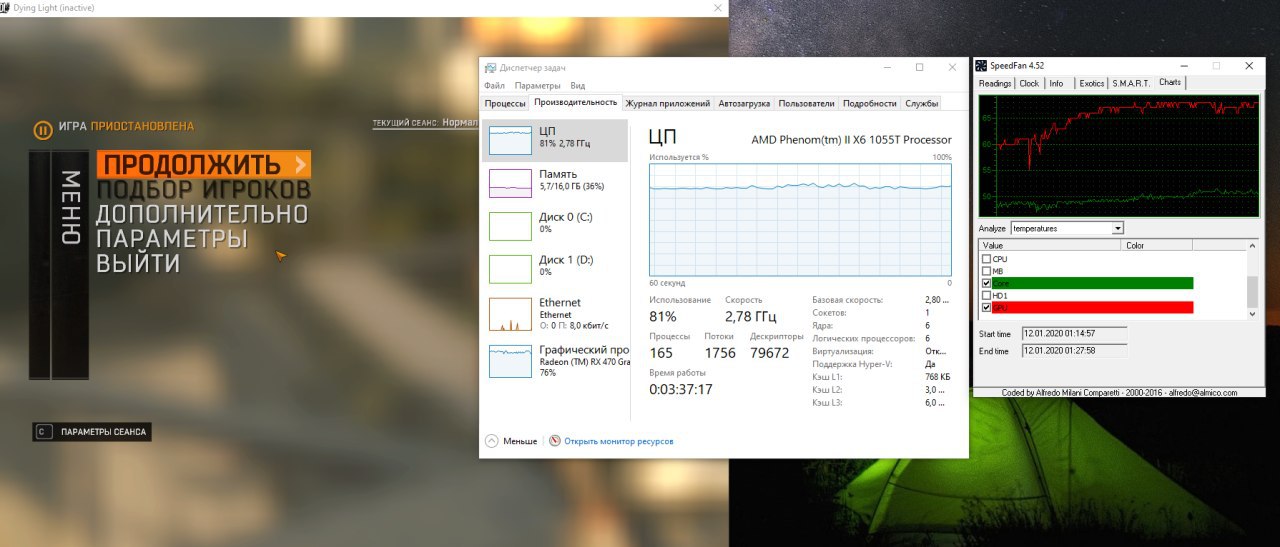Switch to the Подробности tab
The width and height of the screenshot is (1280, 547).
[x=869, y=103]
